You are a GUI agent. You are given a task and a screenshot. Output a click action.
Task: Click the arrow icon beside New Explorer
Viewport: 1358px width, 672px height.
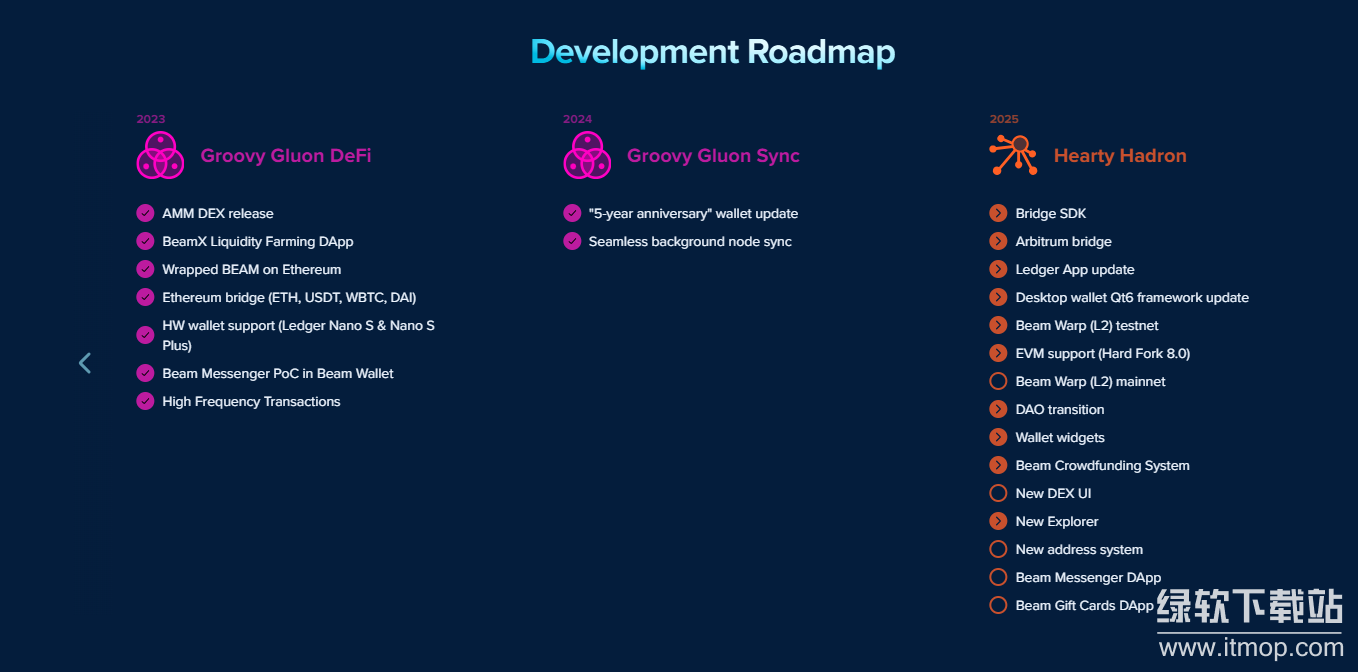pyautogui.click(x=998, y=521)
